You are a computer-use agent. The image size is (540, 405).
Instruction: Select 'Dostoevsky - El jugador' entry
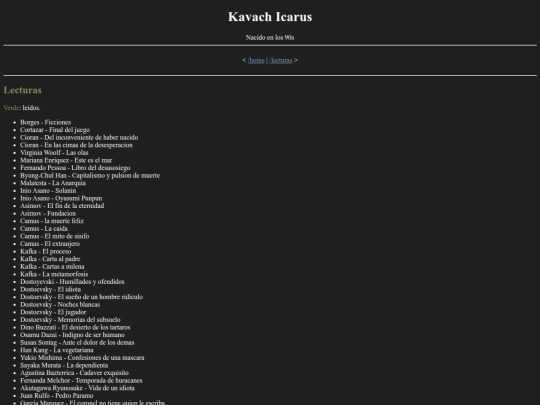coord(53,312)
